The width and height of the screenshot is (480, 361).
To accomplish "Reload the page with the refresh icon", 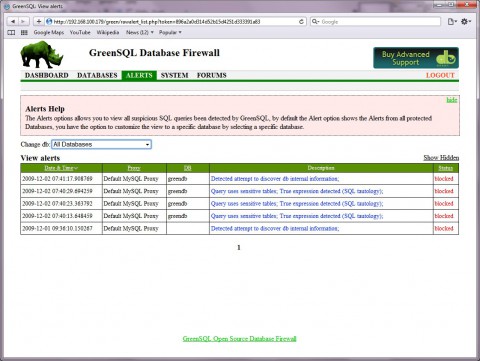I will click(x=301, y=22).
